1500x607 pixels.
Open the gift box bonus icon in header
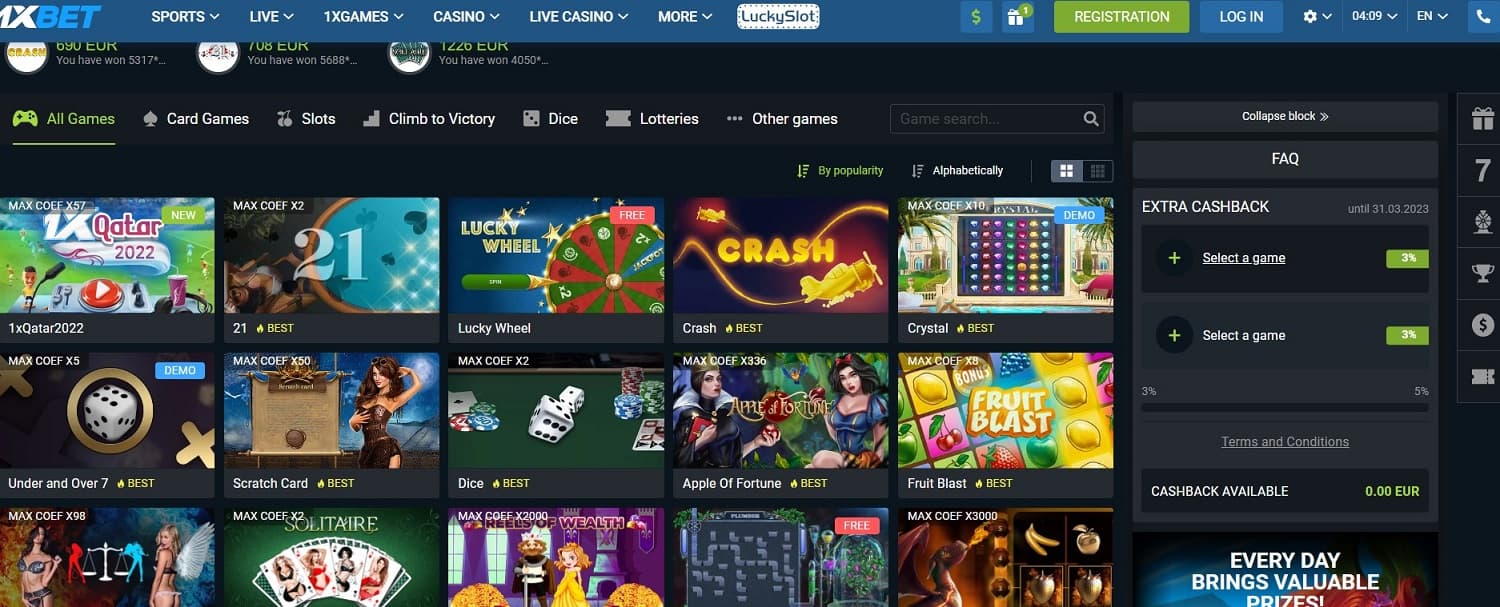[1018, 16]
